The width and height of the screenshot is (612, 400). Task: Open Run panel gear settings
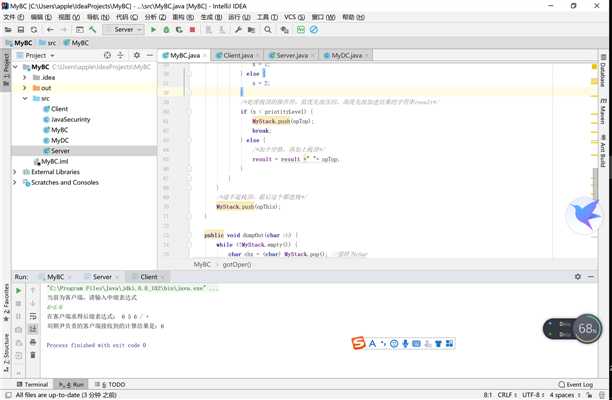click(x=578, y=277)
